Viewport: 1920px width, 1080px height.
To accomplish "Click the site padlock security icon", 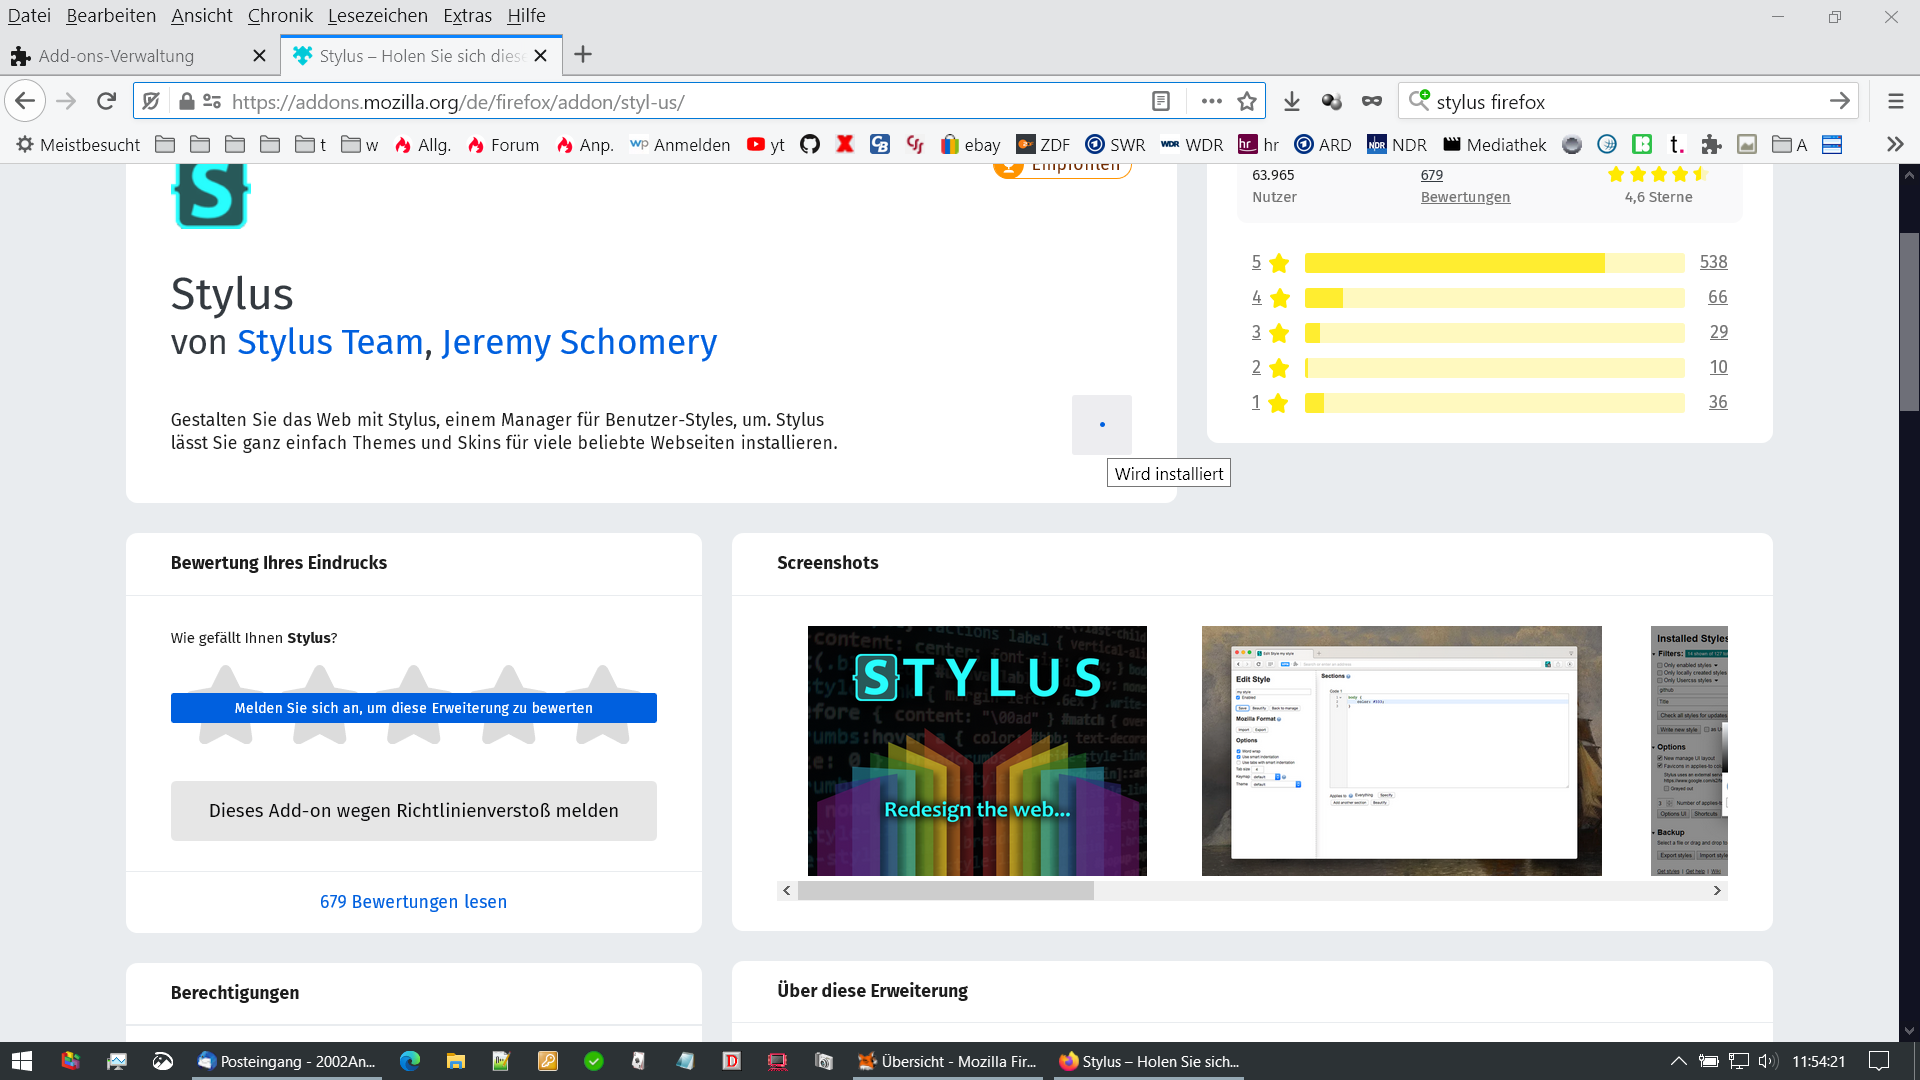I will tap(186, 101).
